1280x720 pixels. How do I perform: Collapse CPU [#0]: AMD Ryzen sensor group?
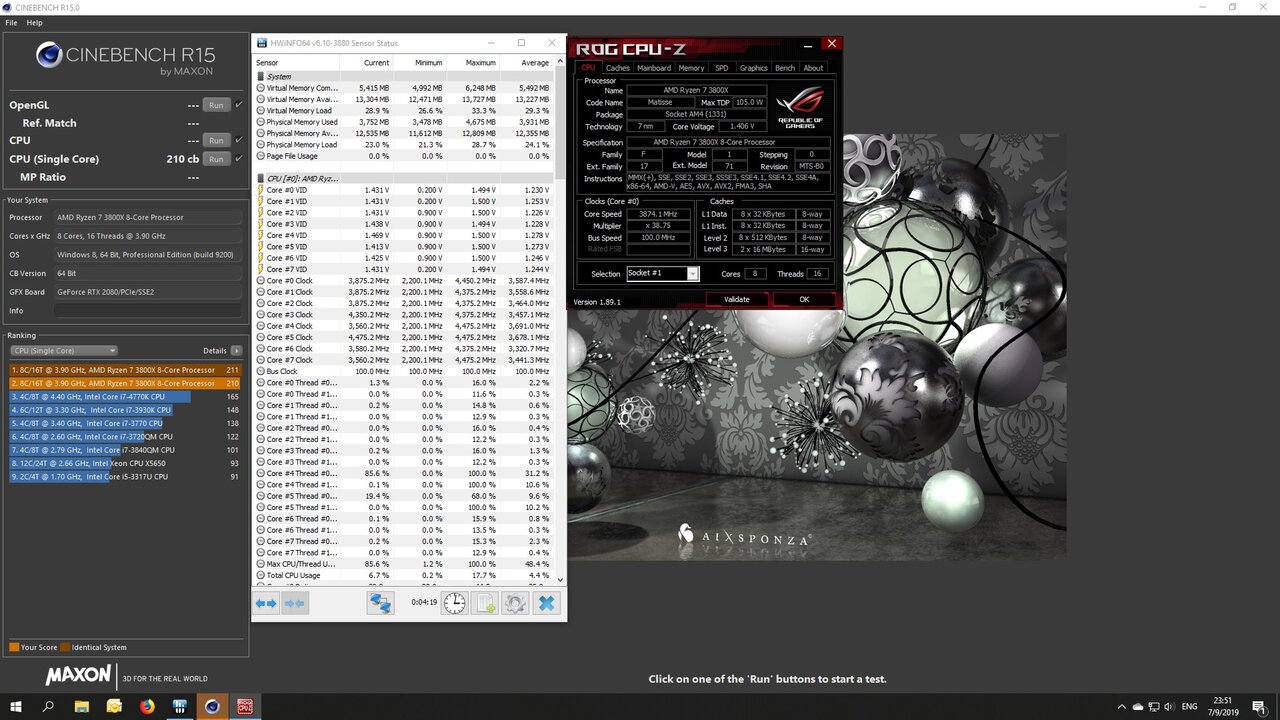click(x=261, y=178)
